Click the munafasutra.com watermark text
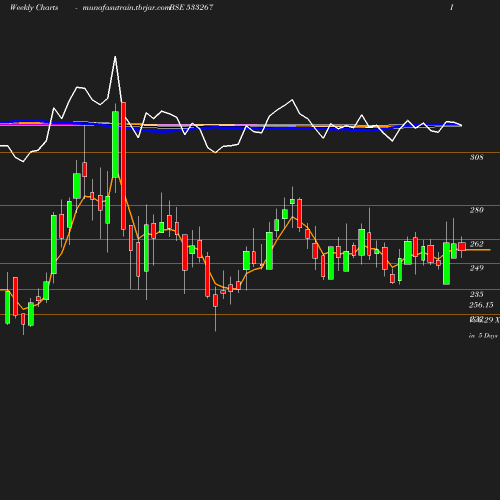This screenshot has height=500, width=500. [126, 7]
